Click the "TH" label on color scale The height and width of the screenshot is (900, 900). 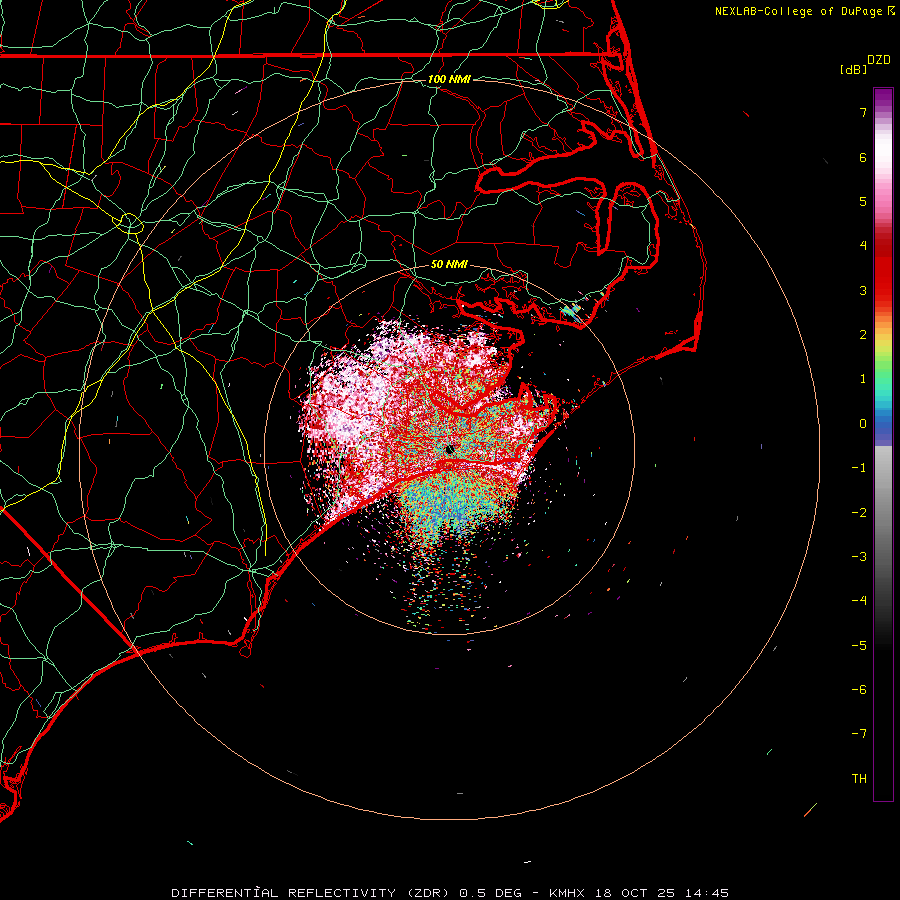(859, 779)
